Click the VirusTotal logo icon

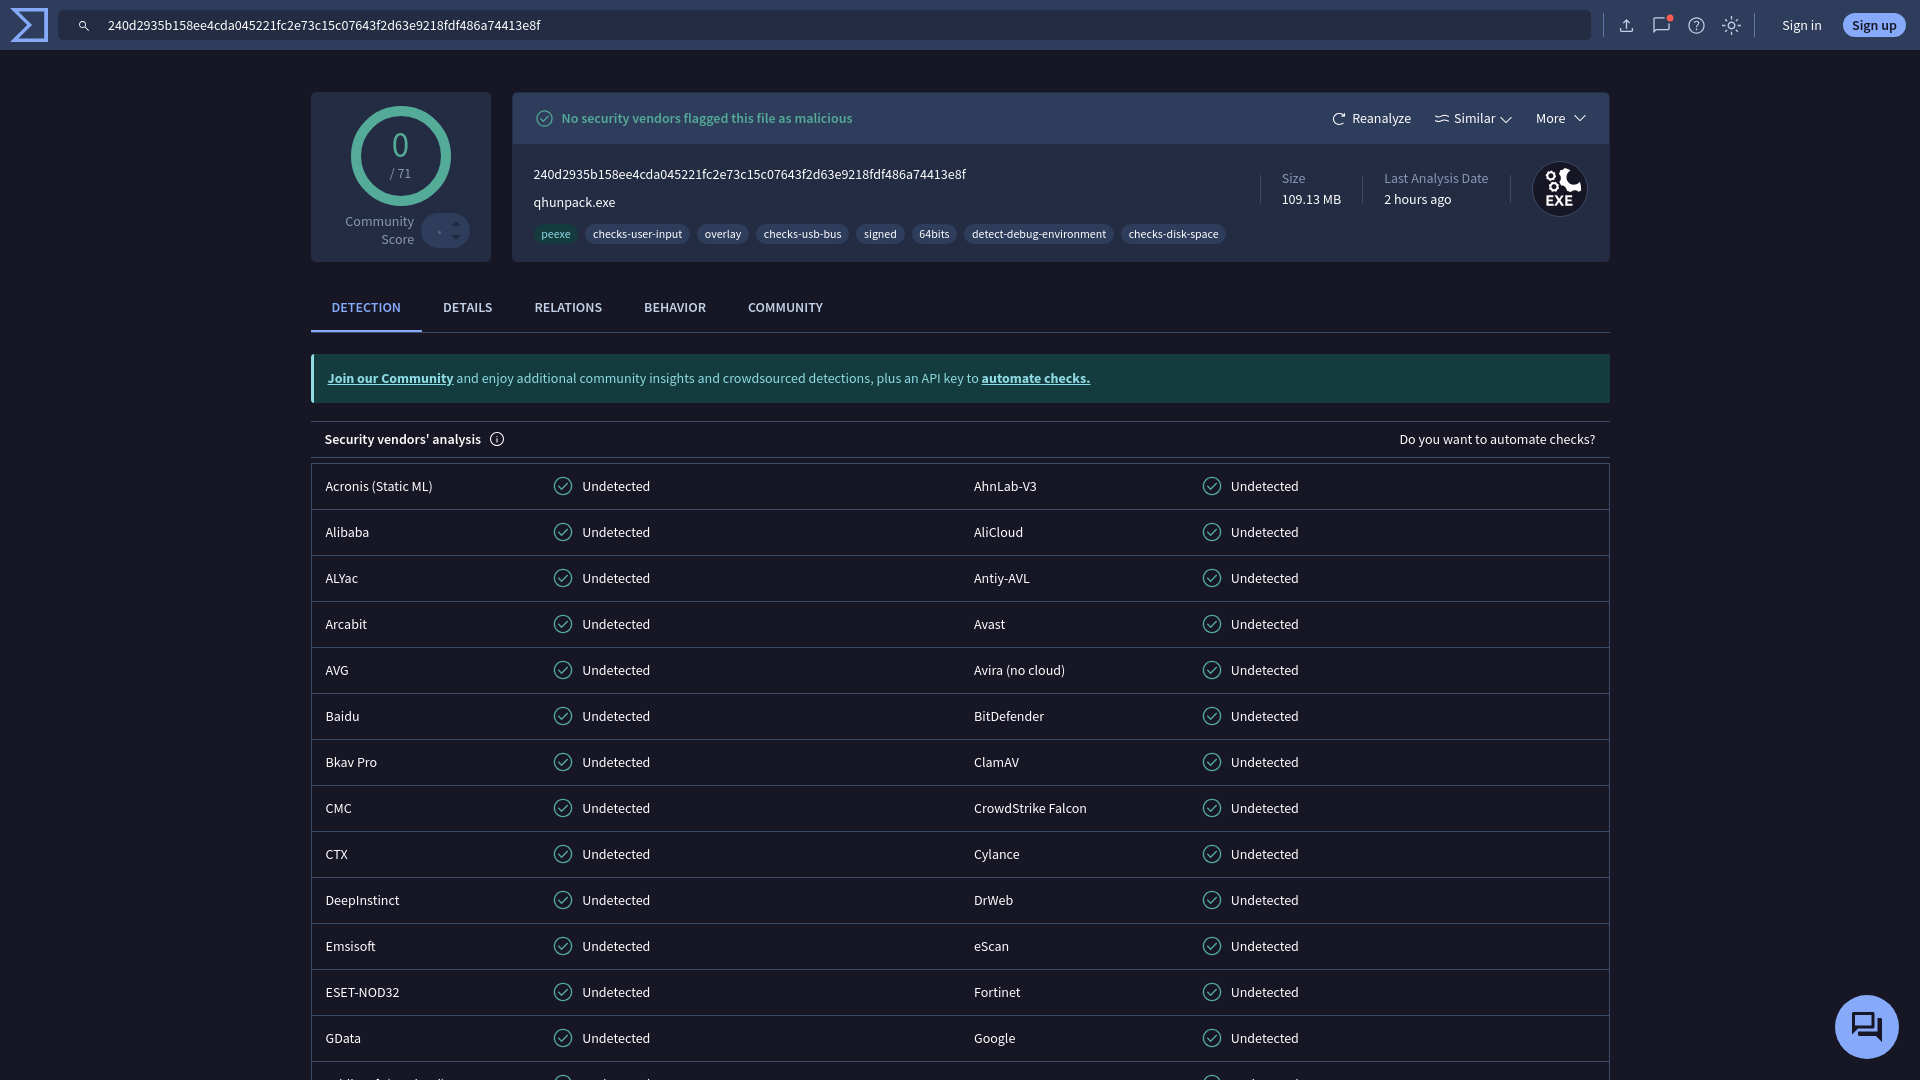[29, 25]
